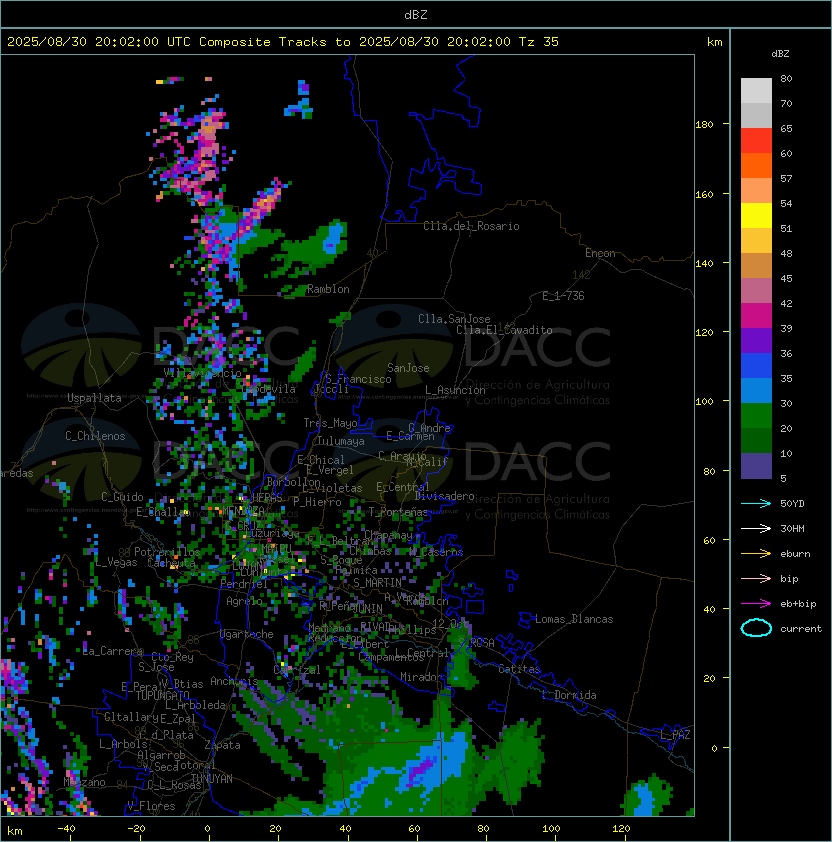Click the Encon map label
Viewport: 832px width, 842px height.
600,253
